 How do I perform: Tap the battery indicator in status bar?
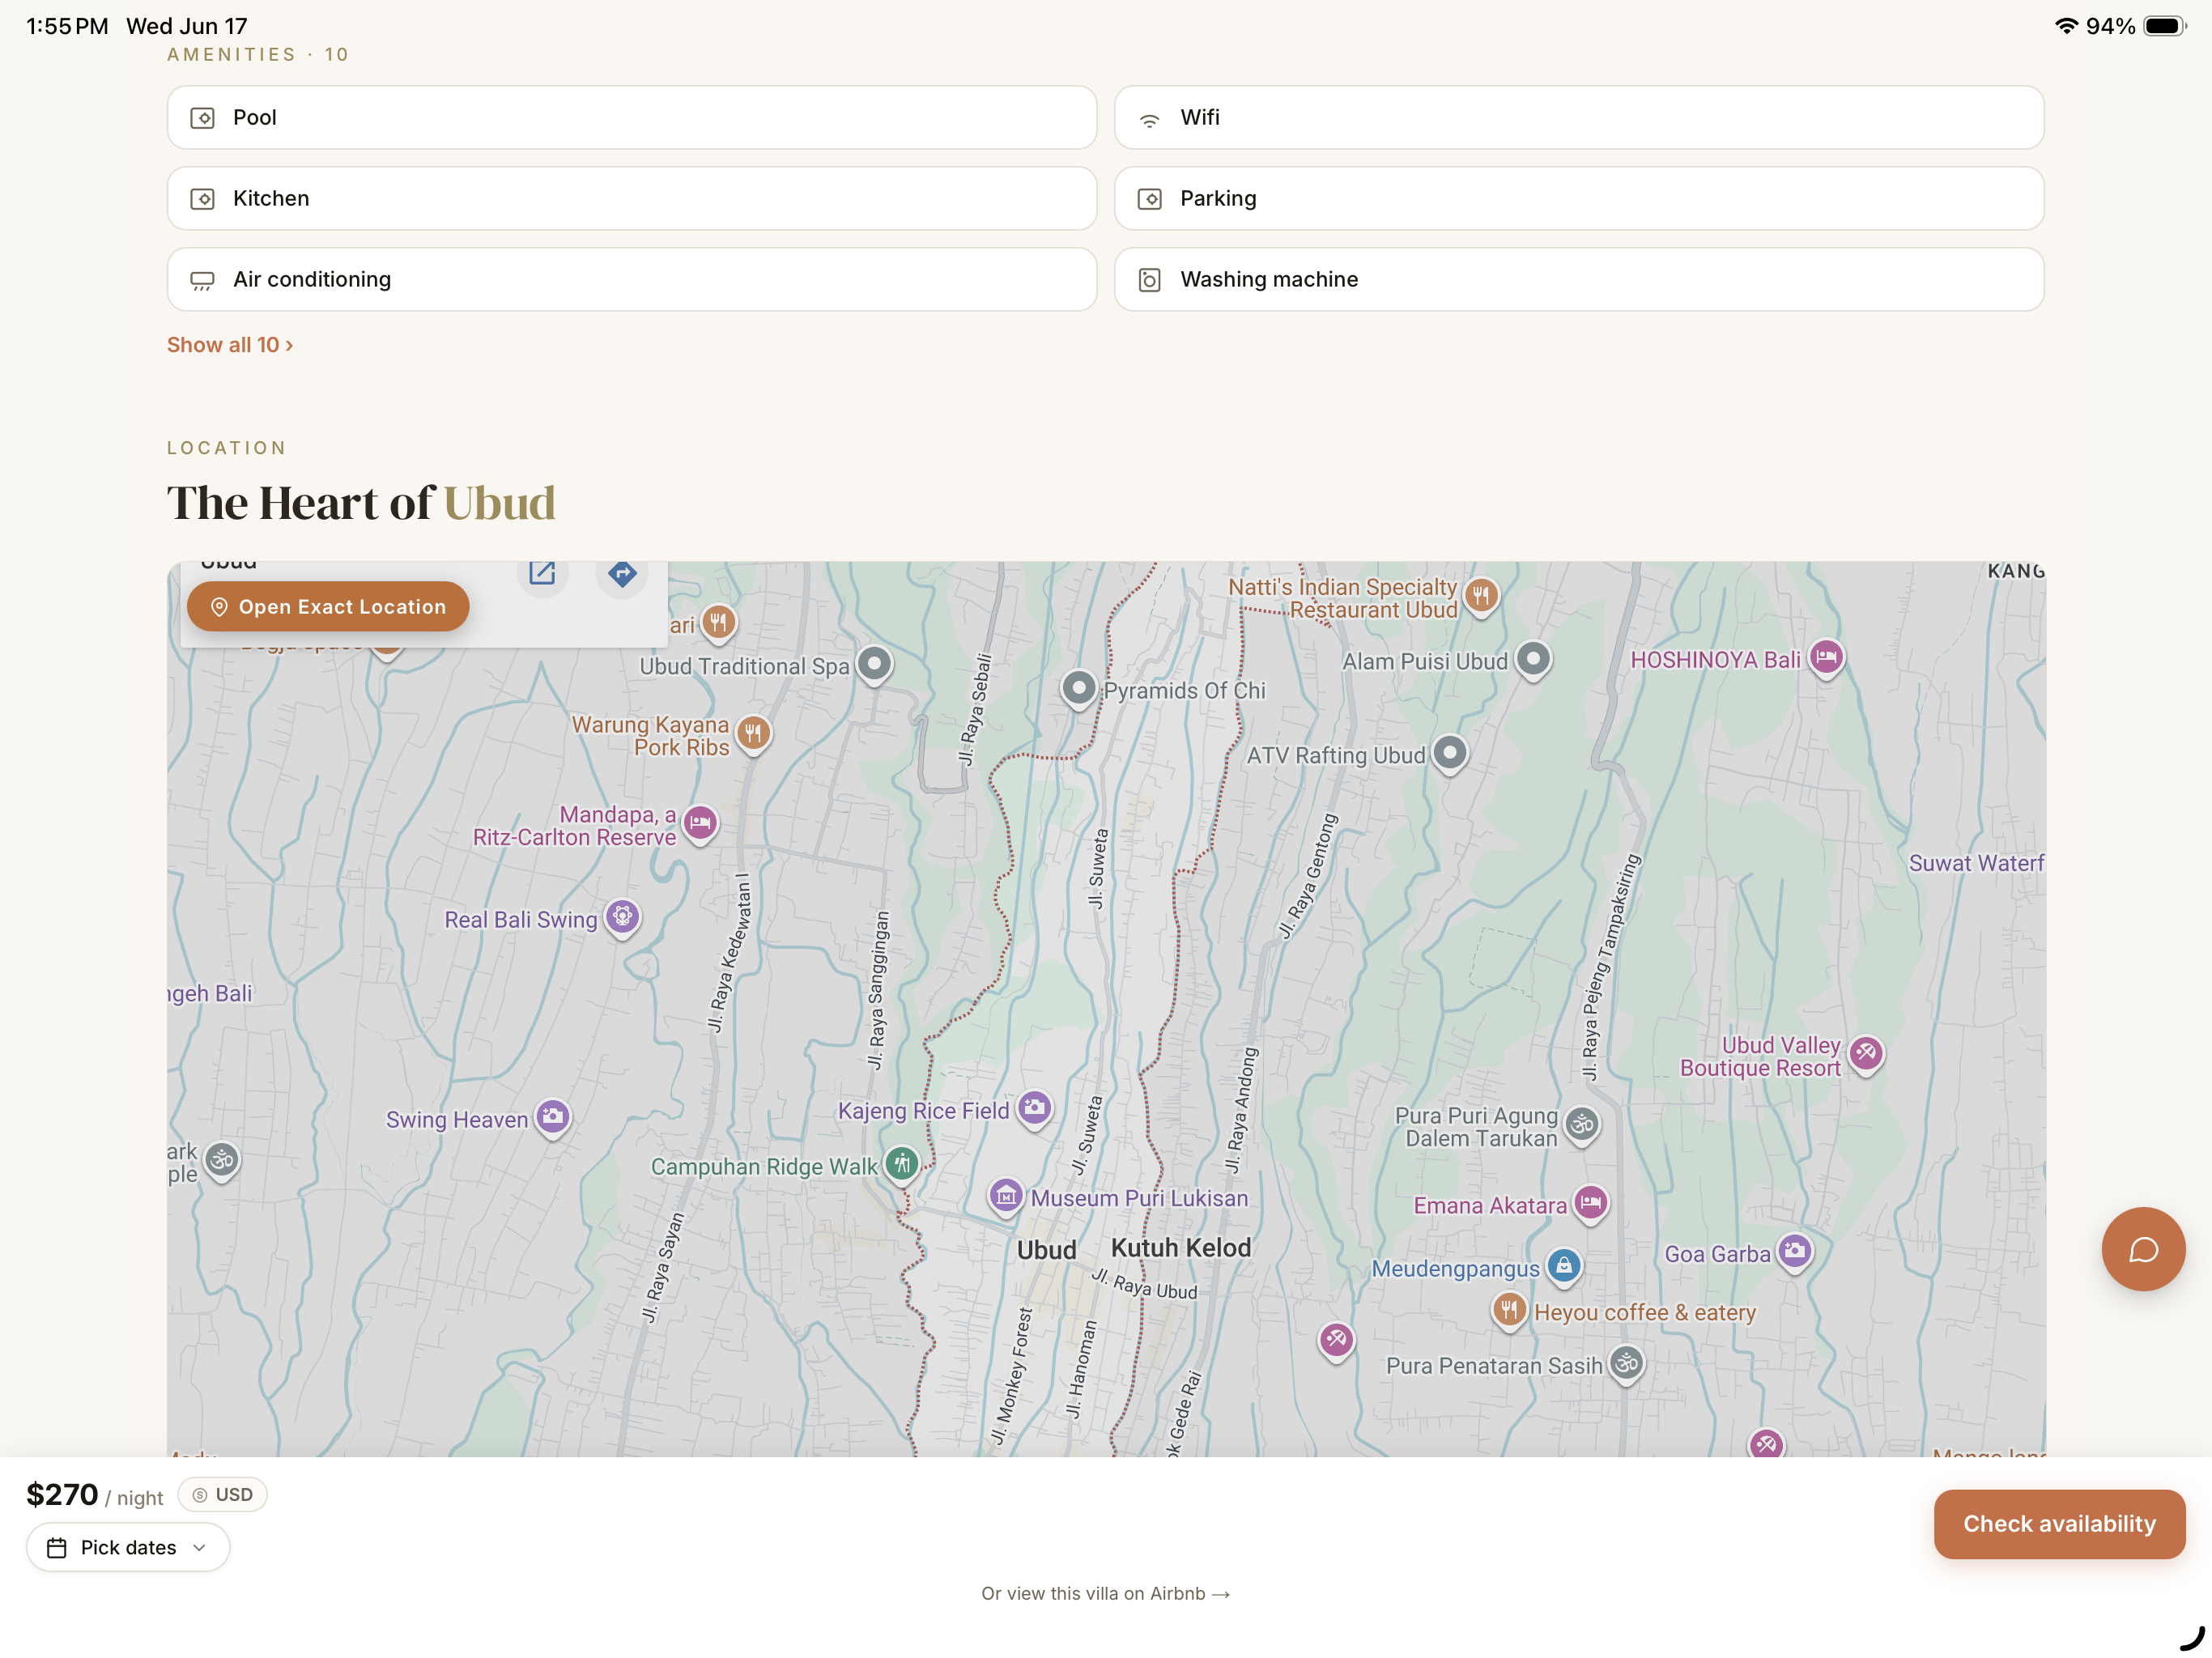pyautogui.click(x=2165, y=26)
